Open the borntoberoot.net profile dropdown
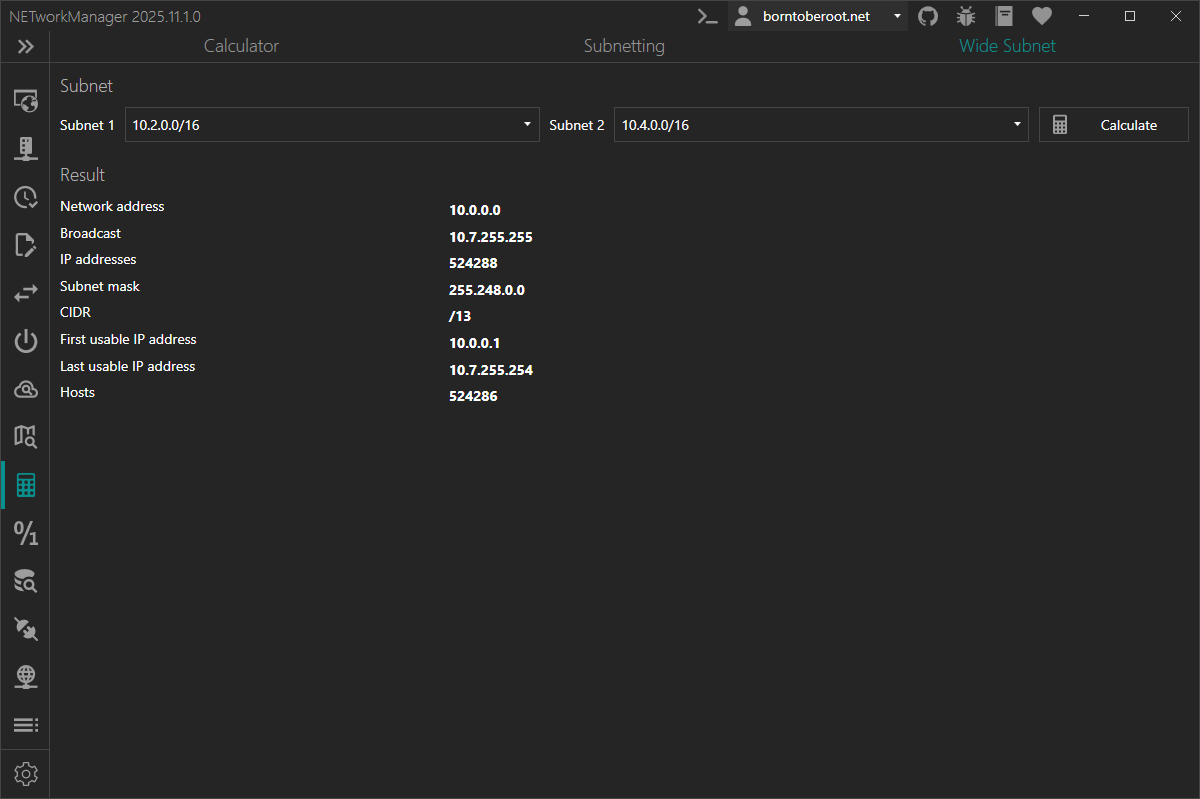 coord(897,16)
